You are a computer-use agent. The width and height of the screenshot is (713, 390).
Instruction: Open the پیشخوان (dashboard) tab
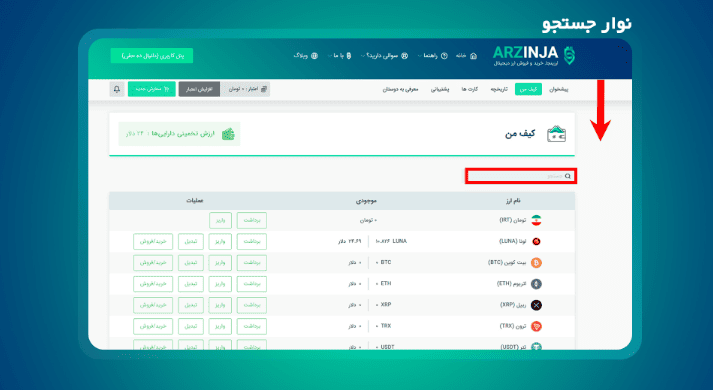click(559, 90)
